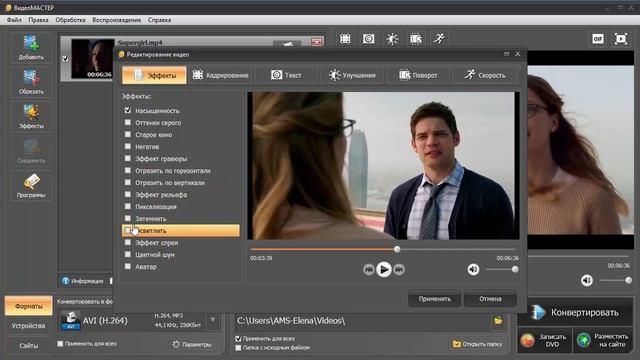Jump to previous frame in editor preview
Screen dimensions: 640x360
[x=369, y=269]
